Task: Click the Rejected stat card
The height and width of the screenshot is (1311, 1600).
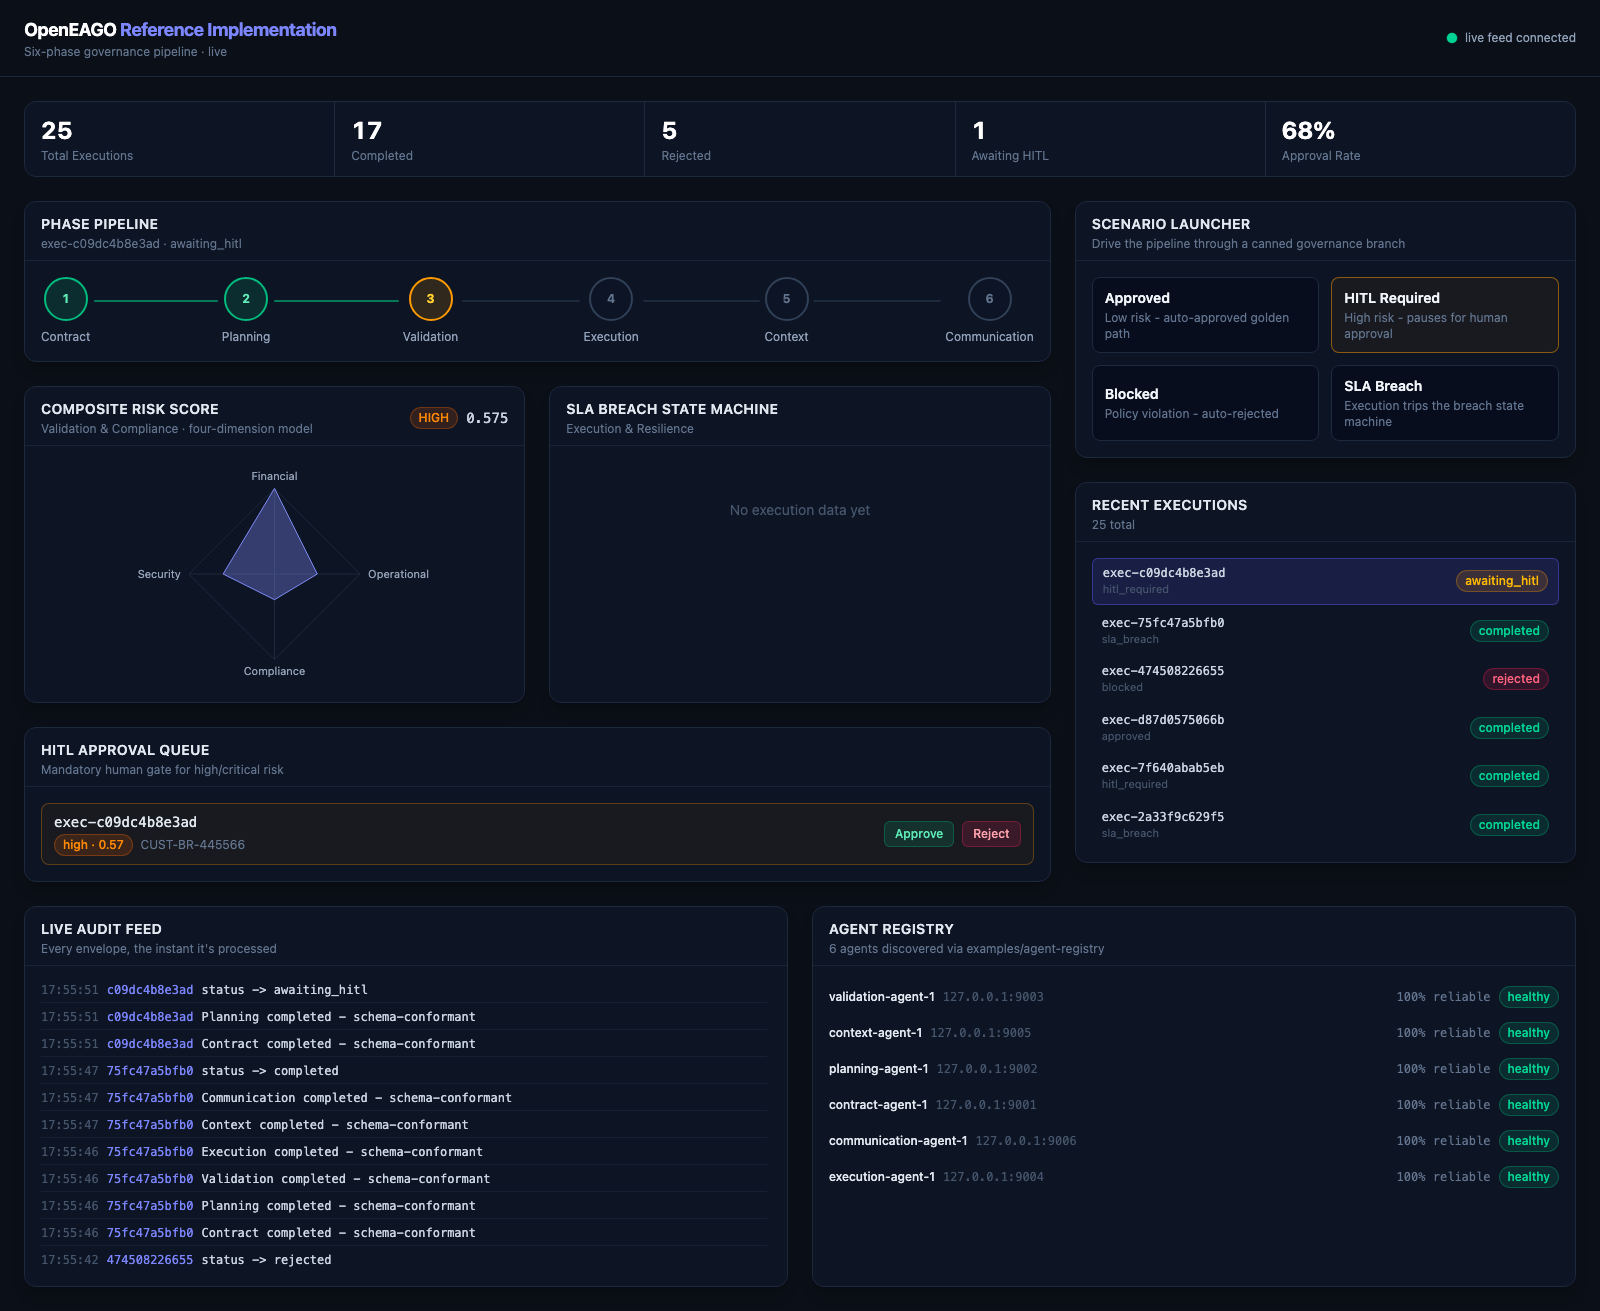Action: click(800, 139)
